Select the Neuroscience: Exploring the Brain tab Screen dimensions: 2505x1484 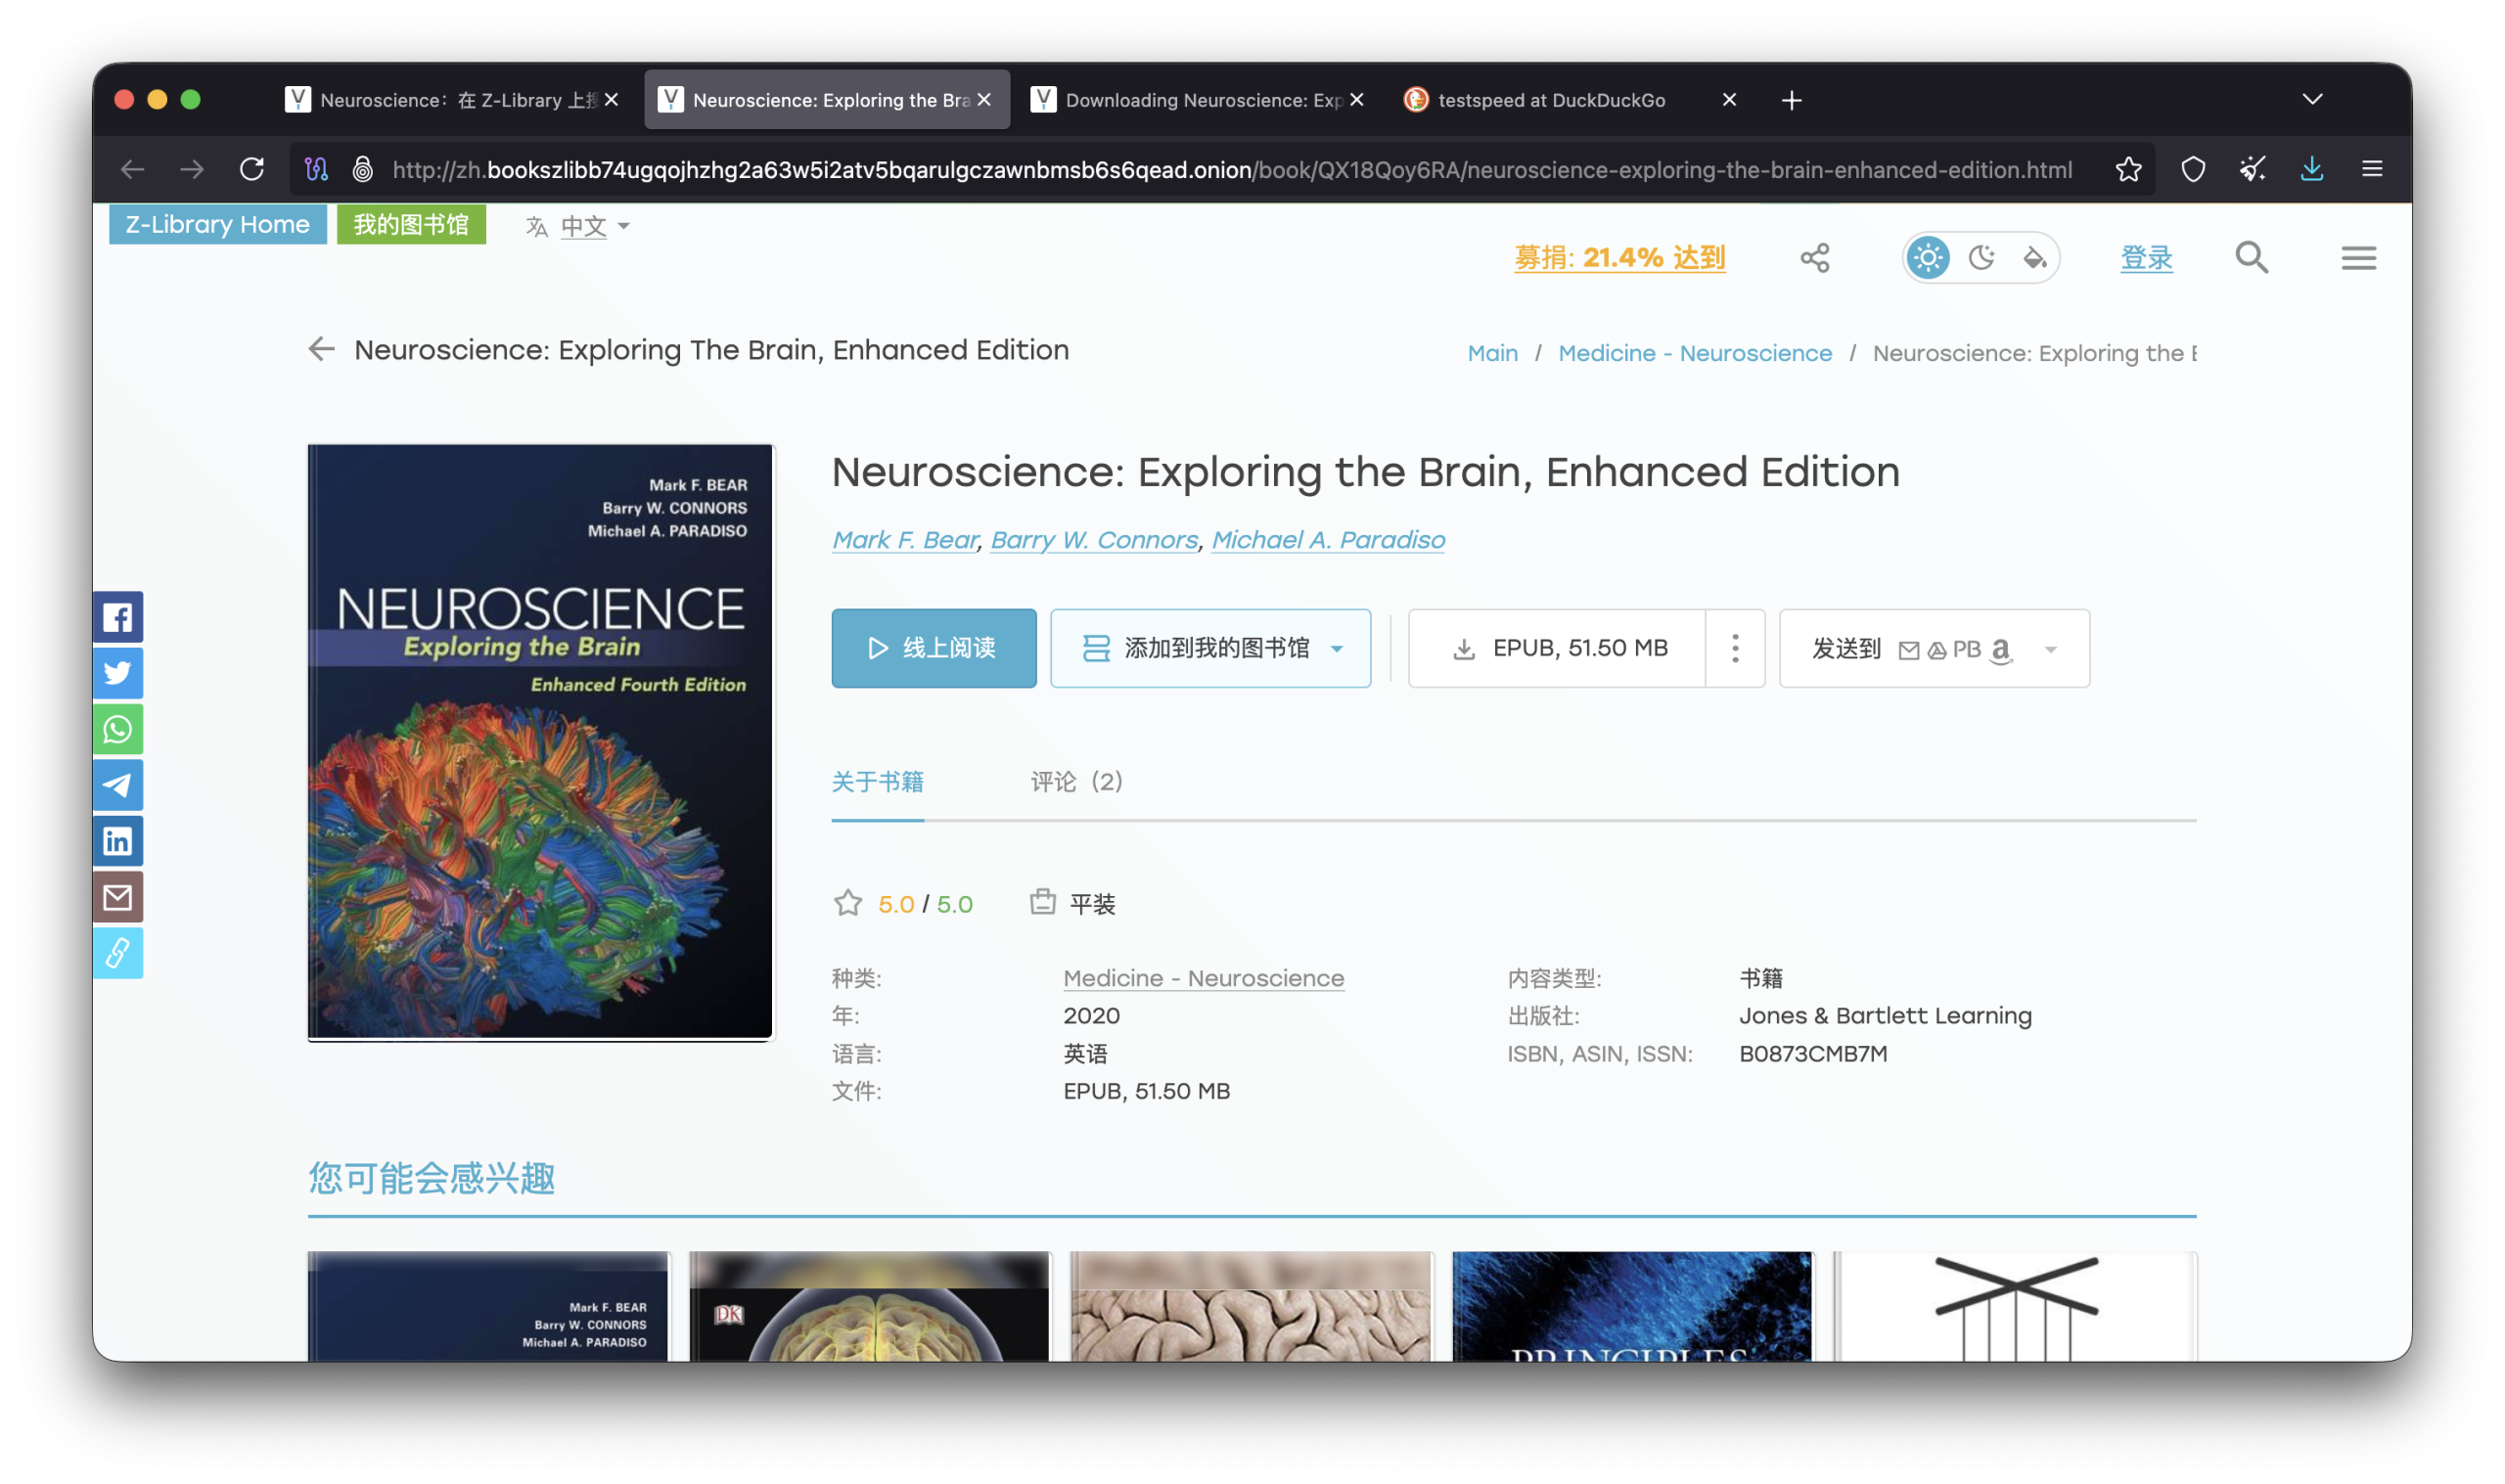tap(827, 100)
